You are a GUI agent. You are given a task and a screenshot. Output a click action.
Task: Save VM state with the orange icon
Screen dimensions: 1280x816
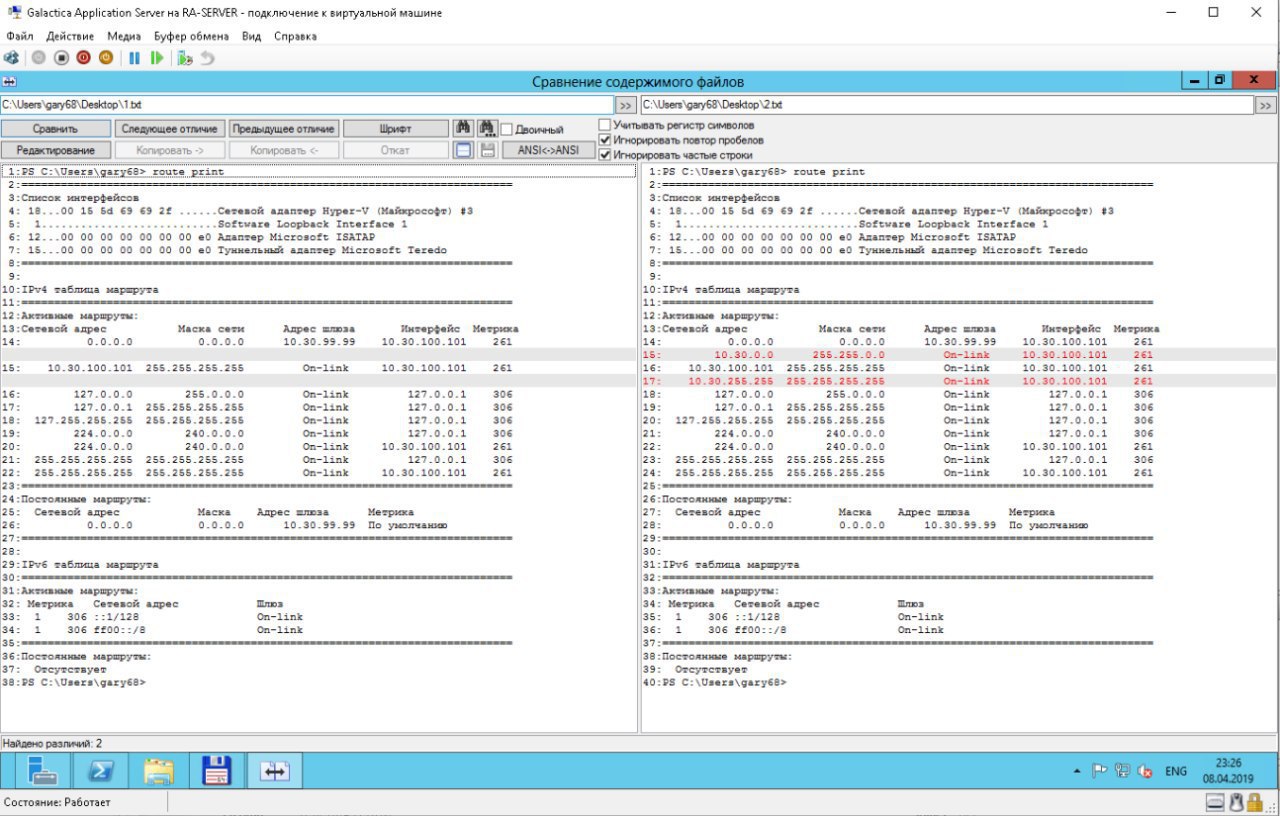tap(105, 58)
